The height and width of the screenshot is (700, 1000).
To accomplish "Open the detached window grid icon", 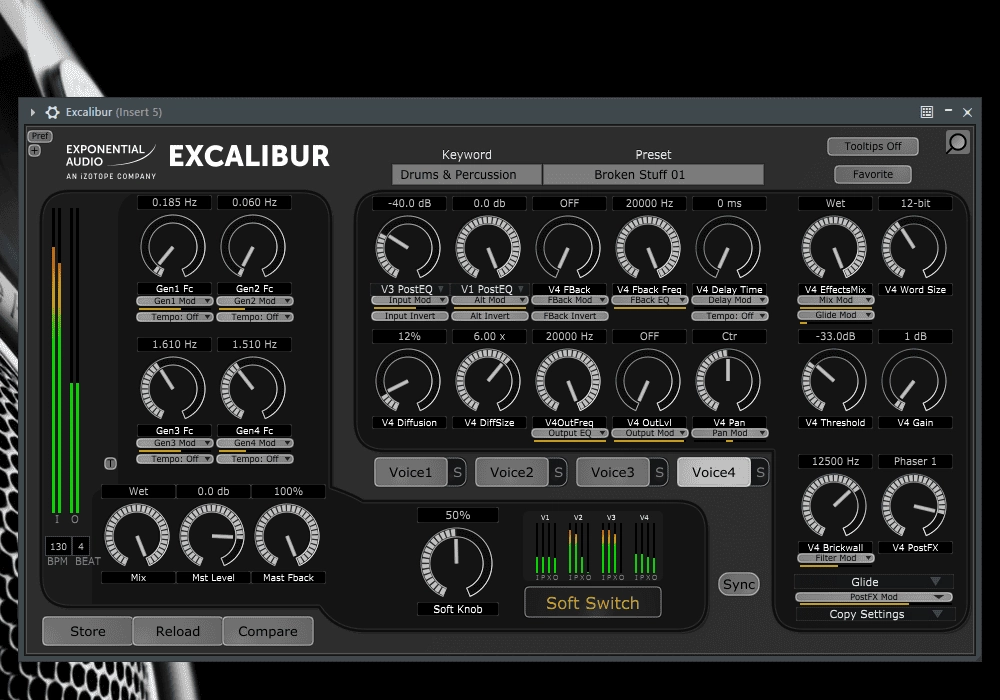I will 927,112.
